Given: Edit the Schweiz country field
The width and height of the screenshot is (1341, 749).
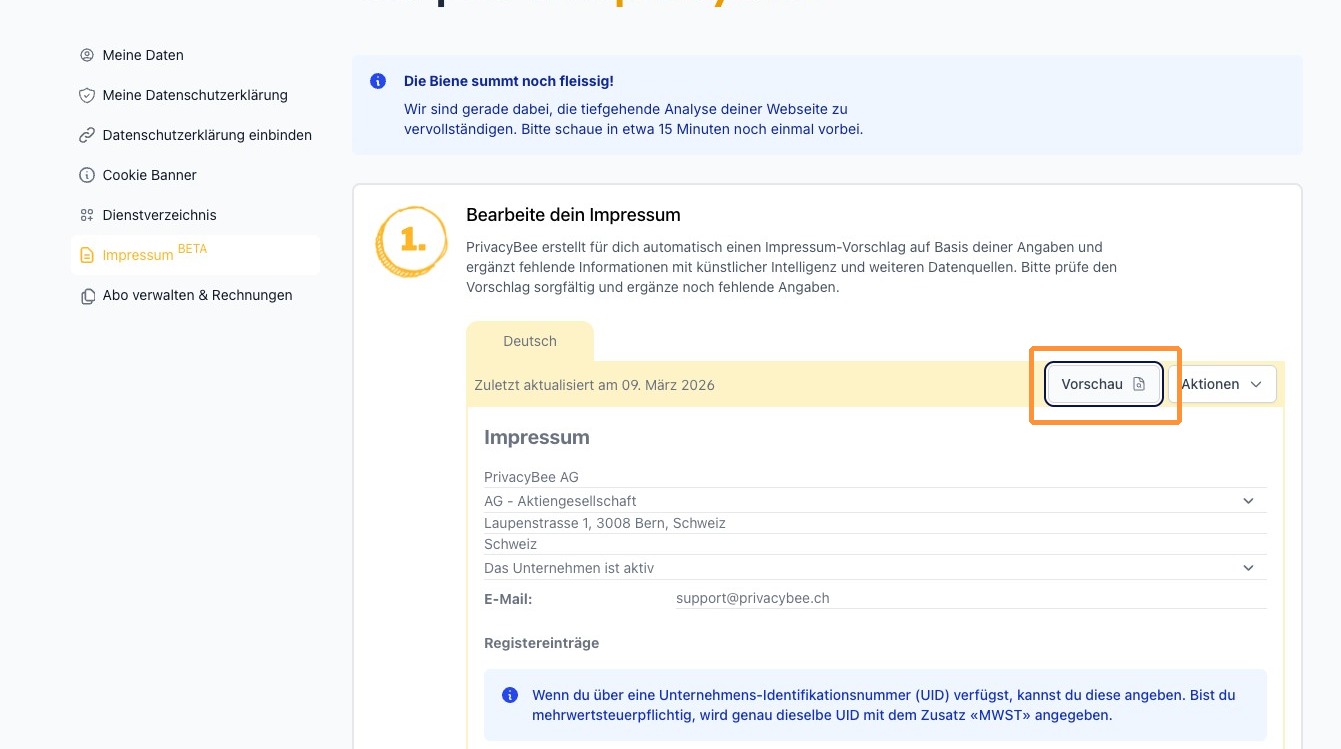Looking at the screenshot, I should pos(875,545).
